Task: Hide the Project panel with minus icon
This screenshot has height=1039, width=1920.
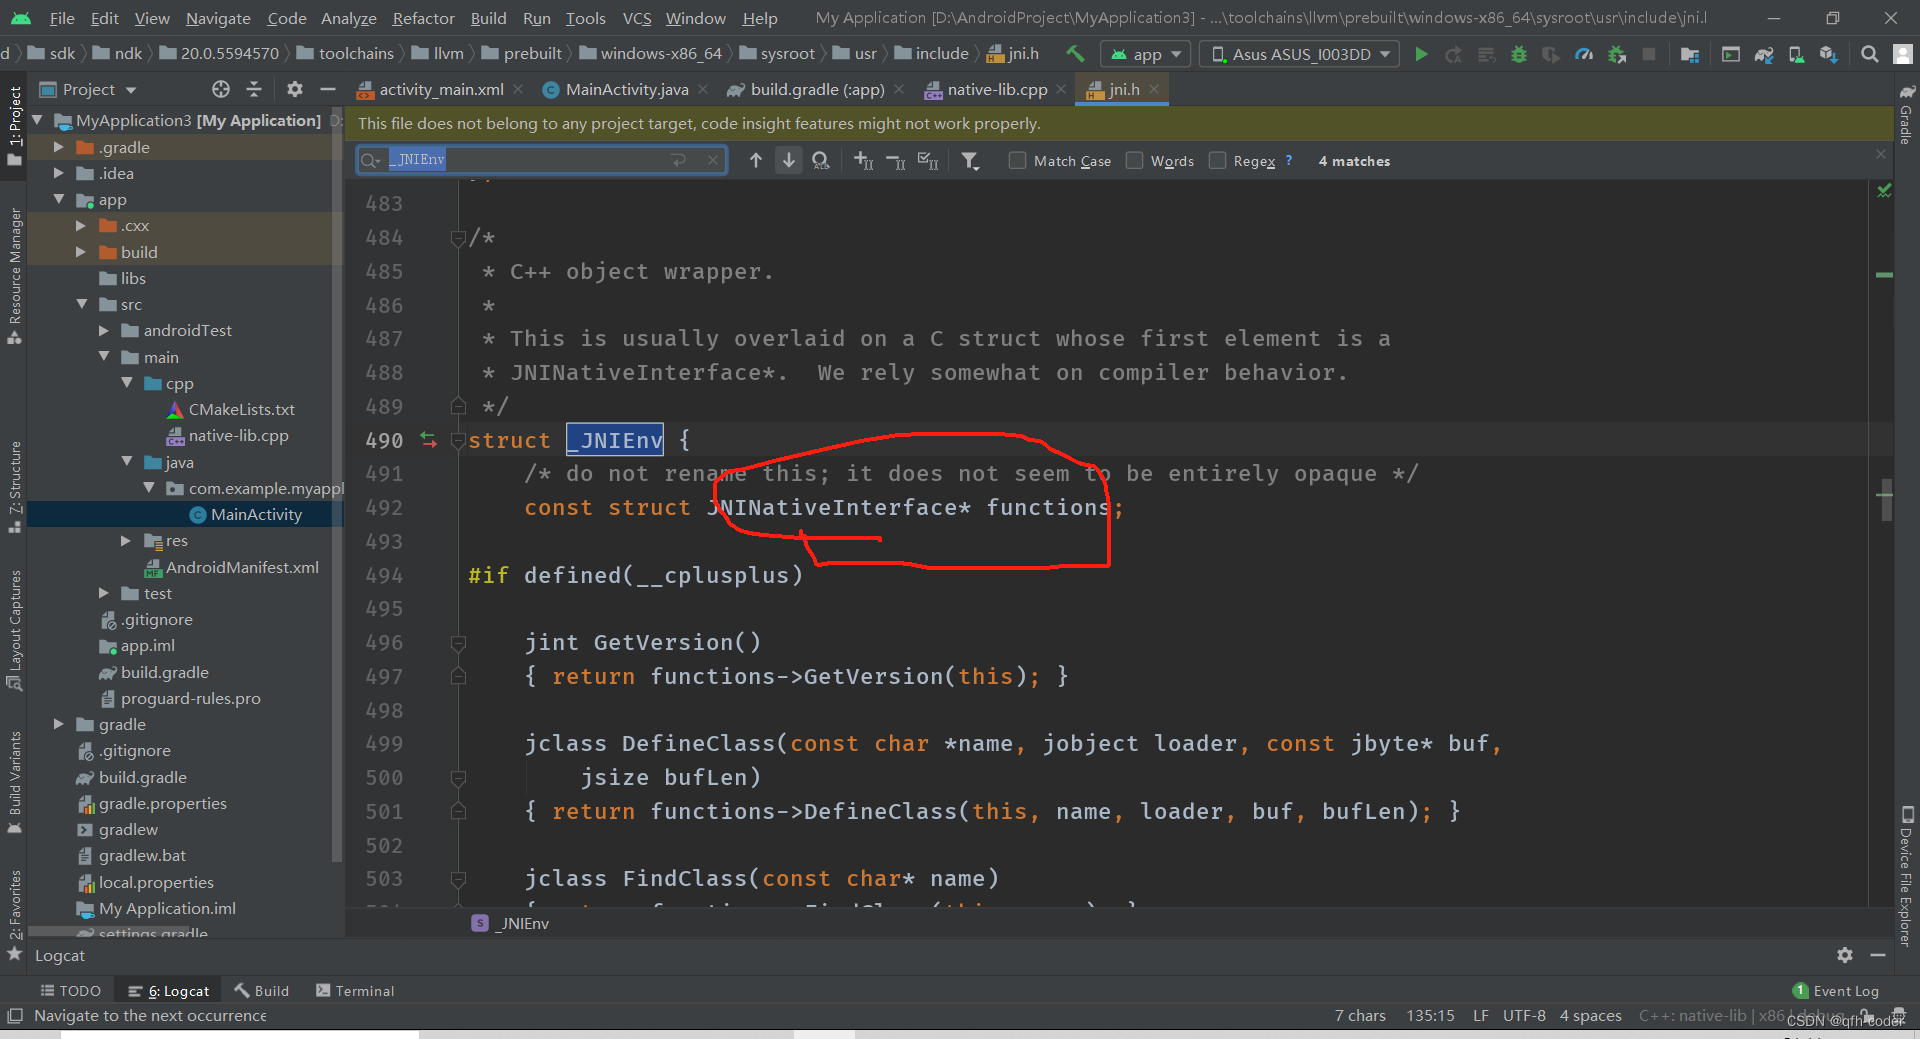Action: coord(327,89)
